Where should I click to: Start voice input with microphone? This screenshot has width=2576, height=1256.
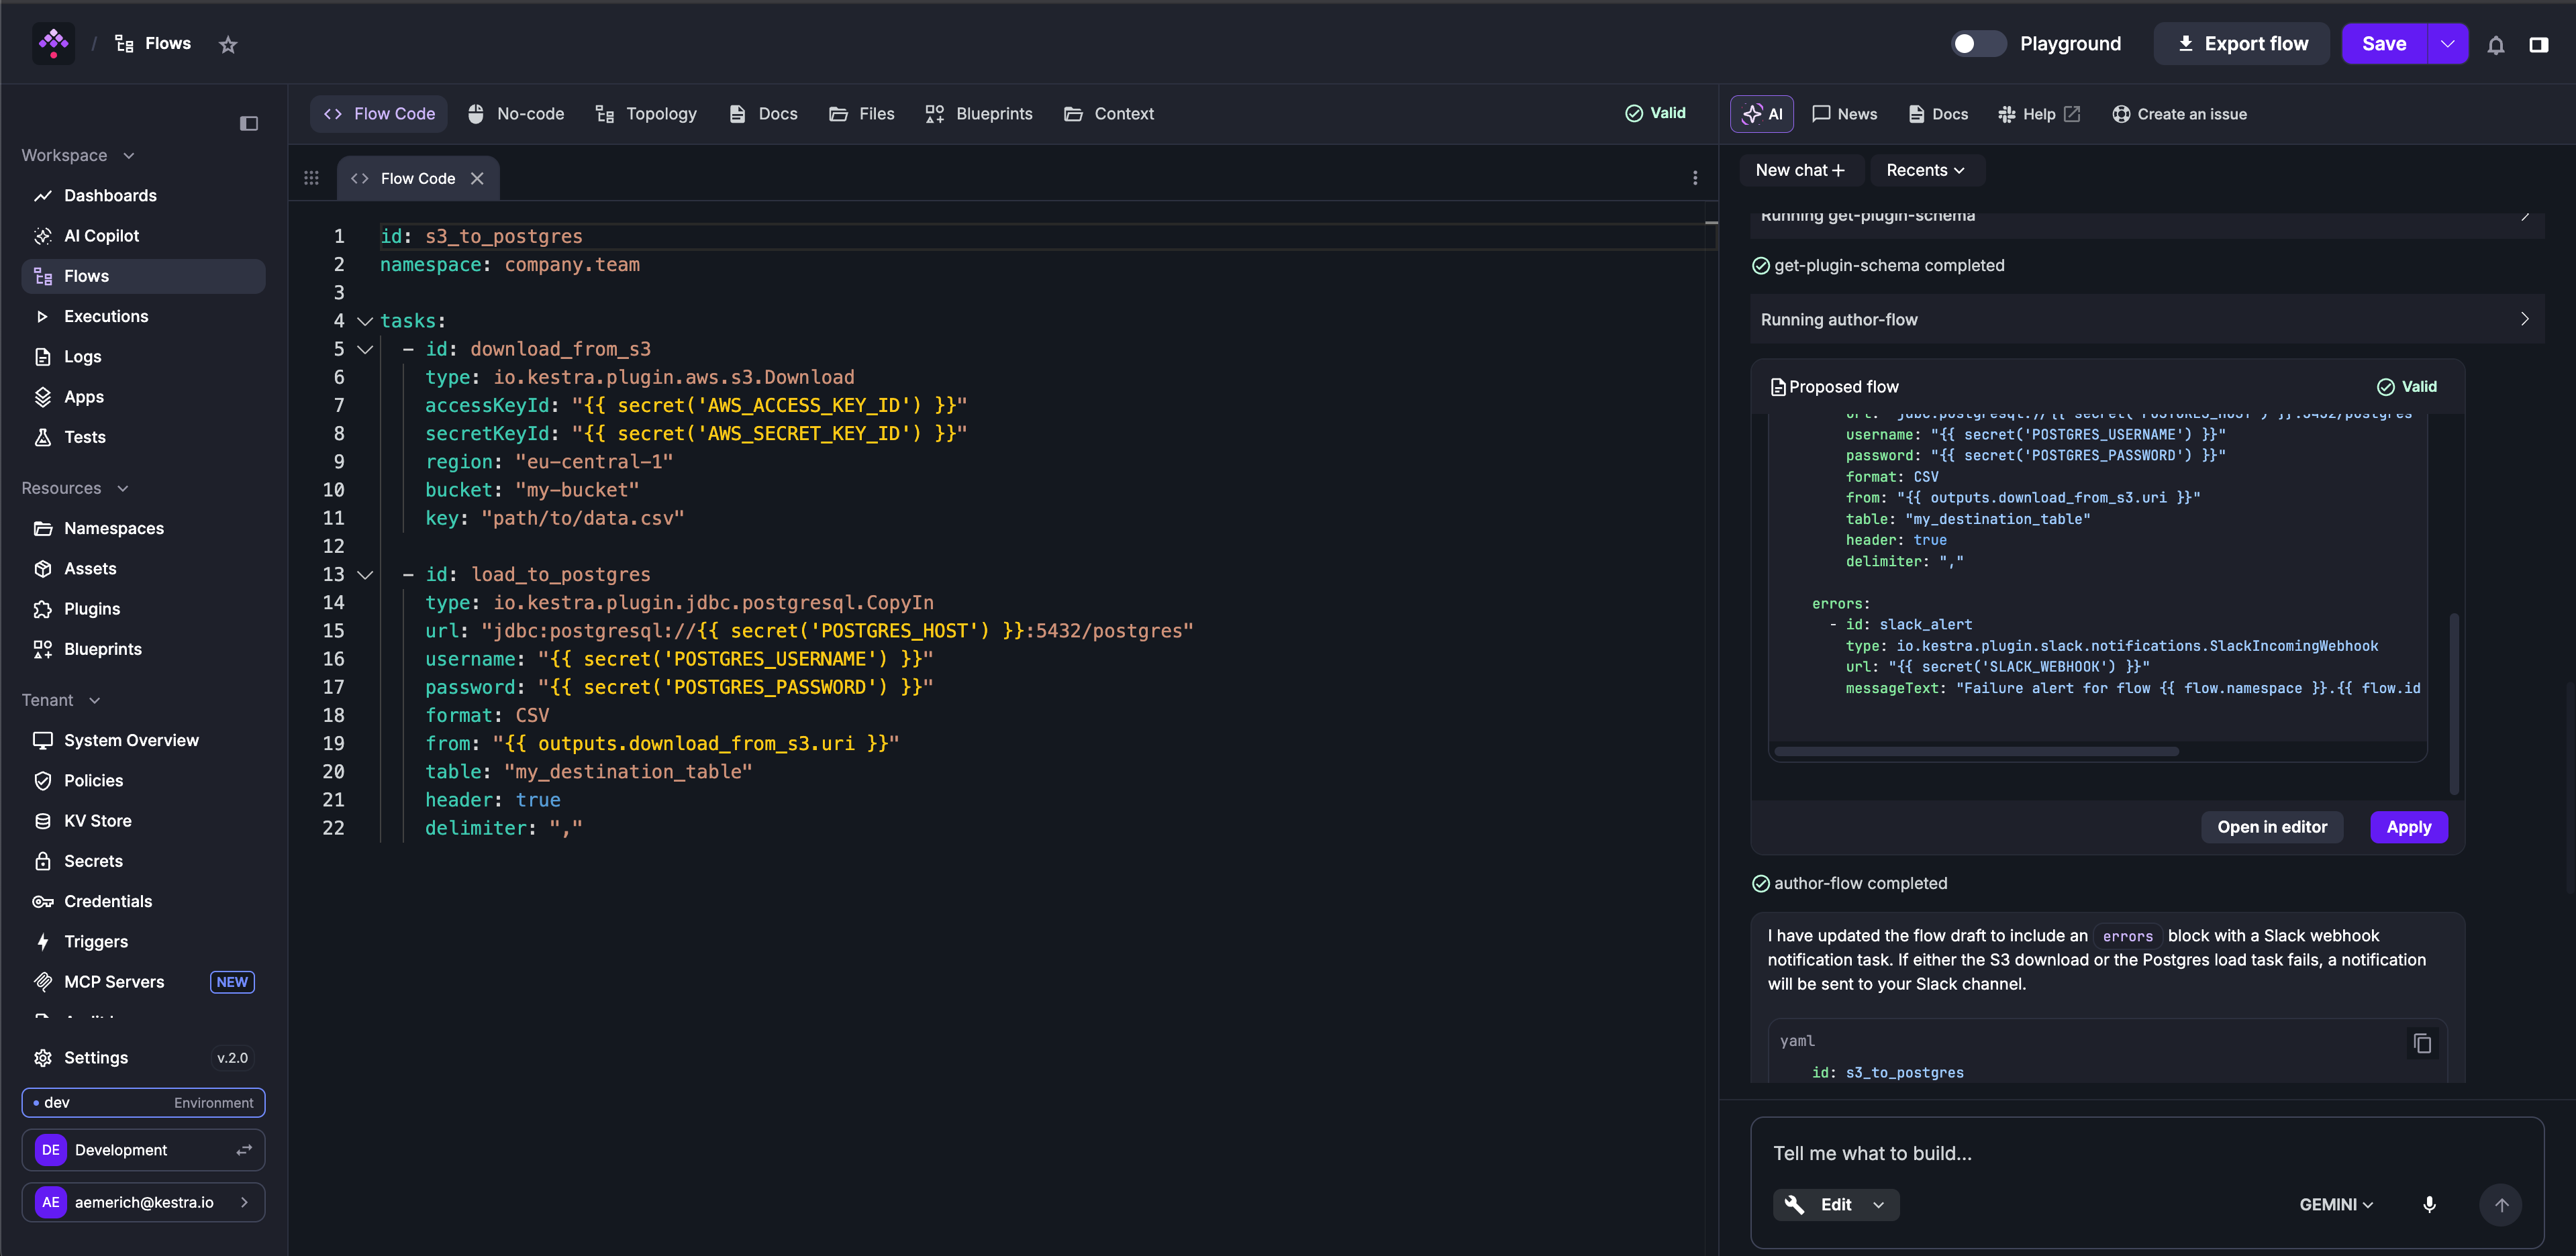coord(2429,1204)
